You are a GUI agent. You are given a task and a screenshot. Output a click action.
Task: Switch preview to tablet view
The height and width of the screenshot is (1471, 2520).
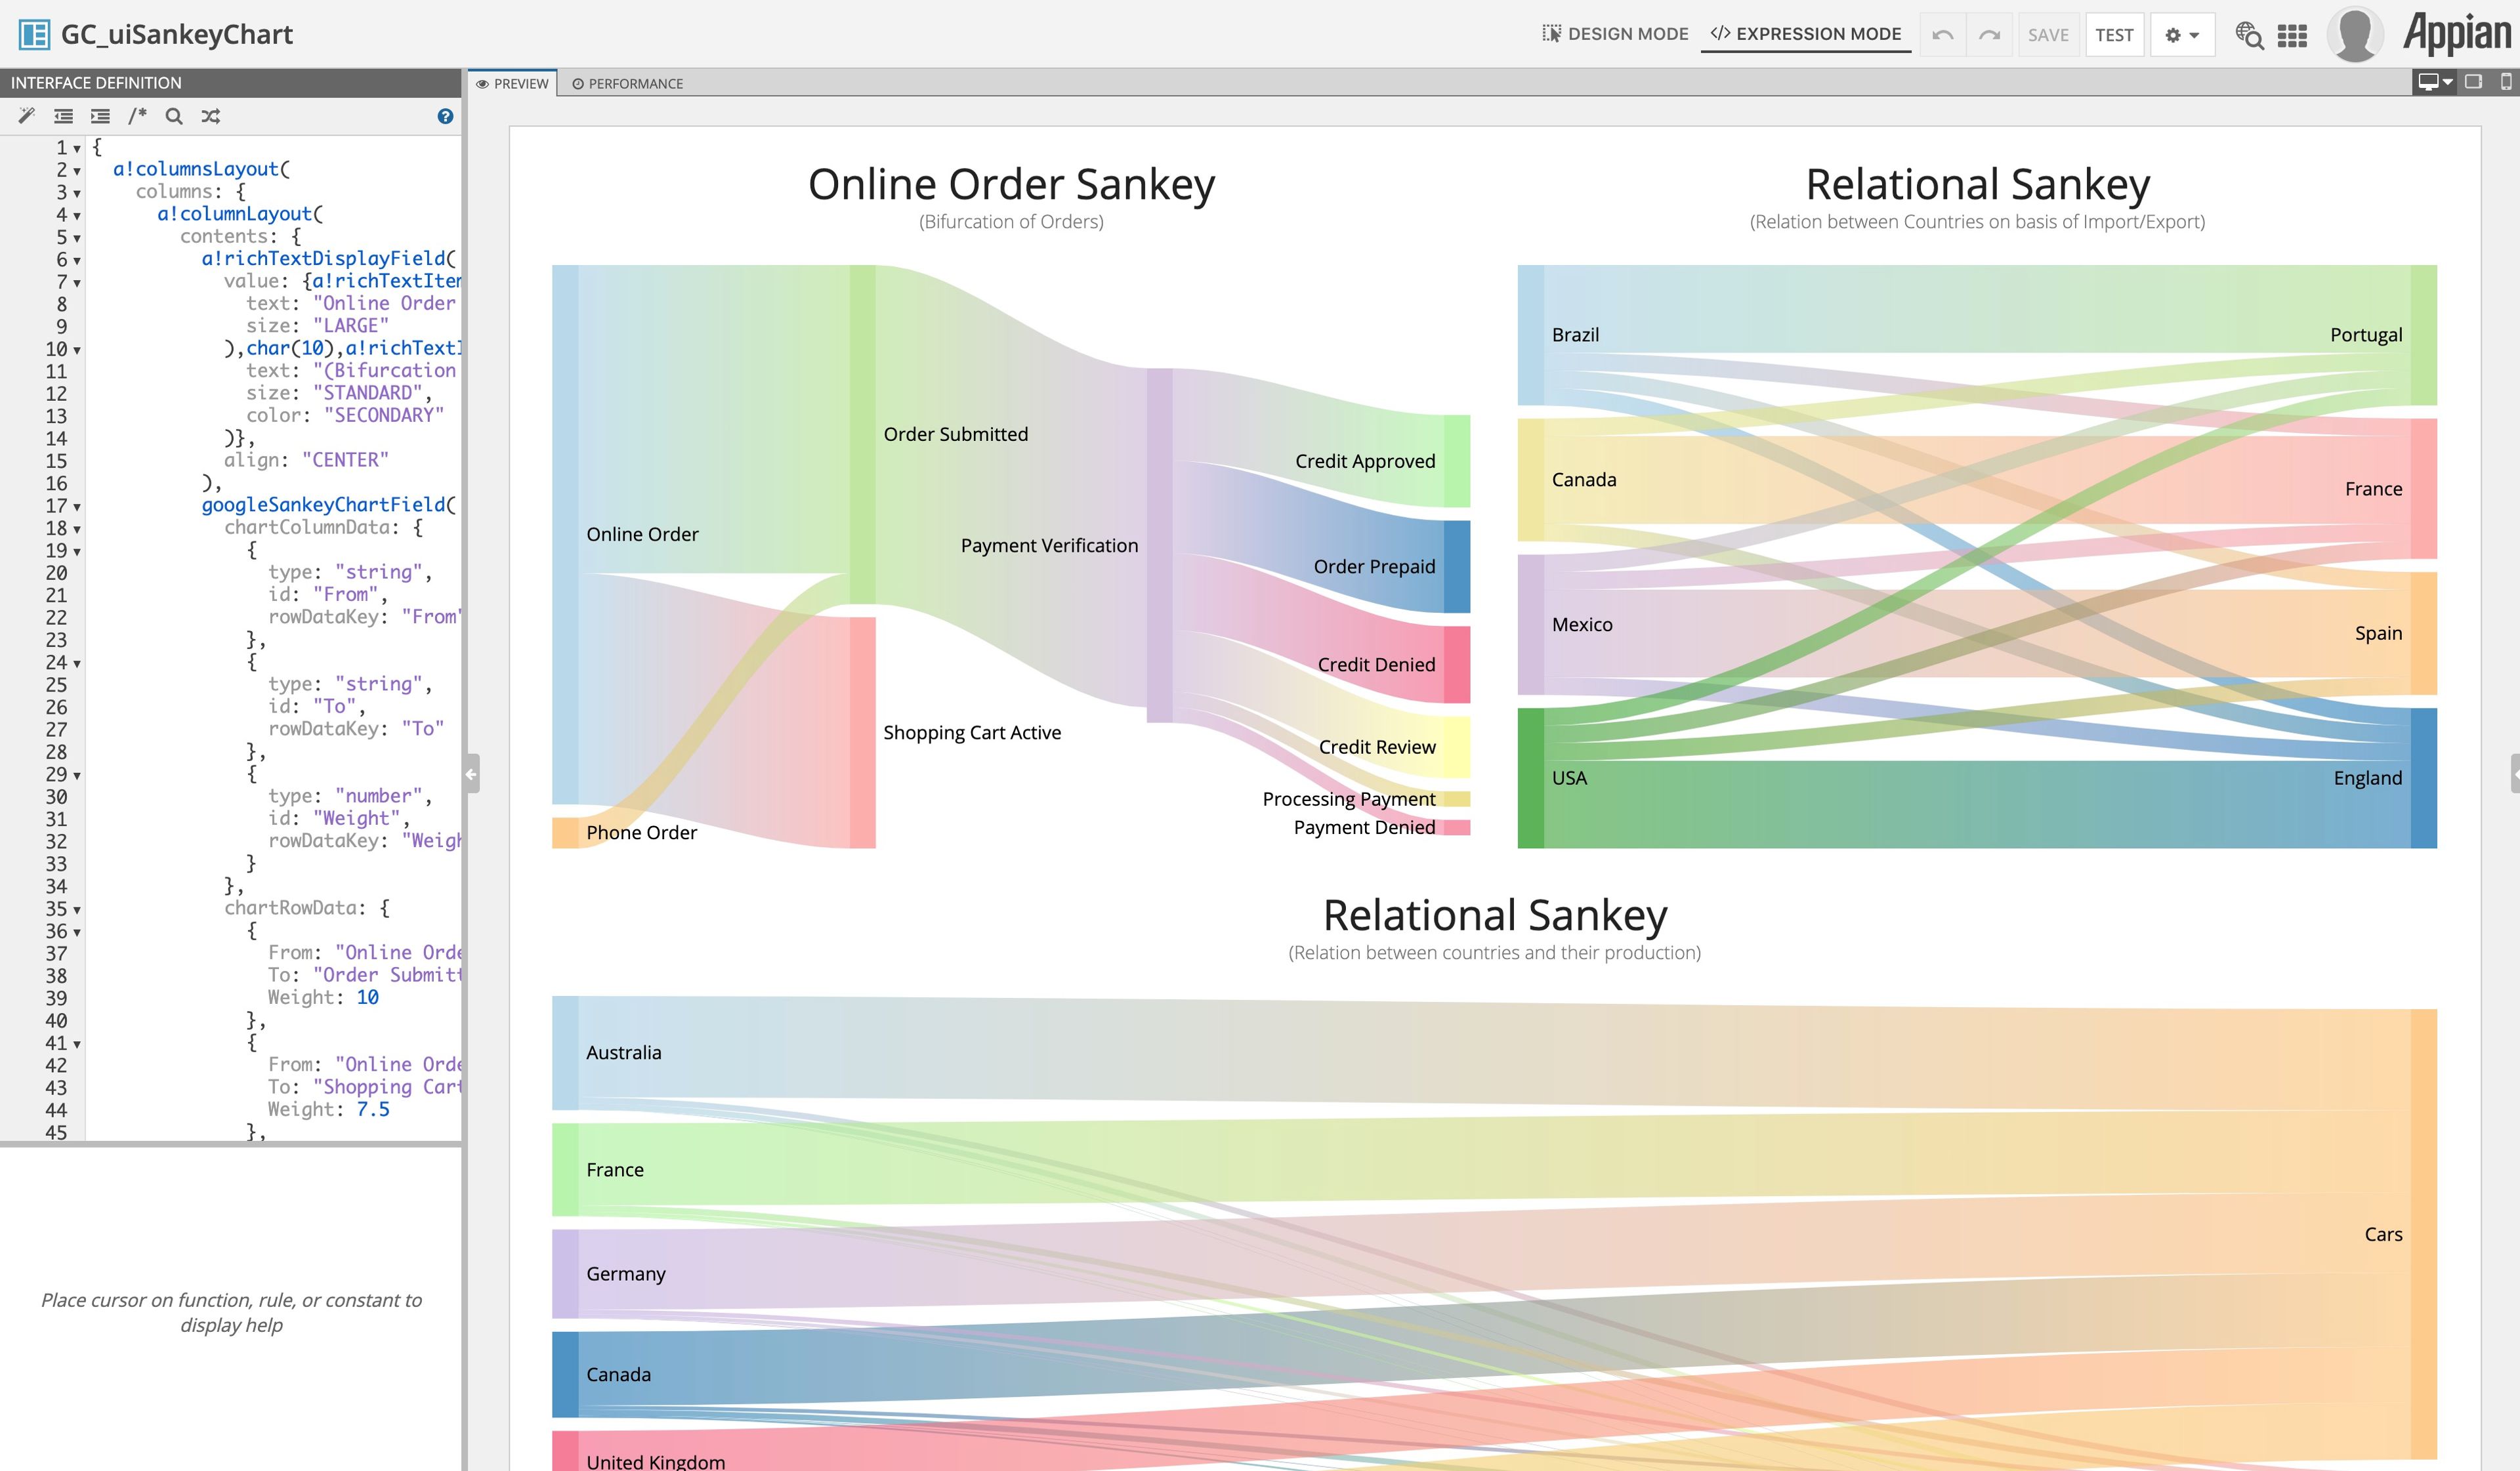click(x=2473, y=82)
